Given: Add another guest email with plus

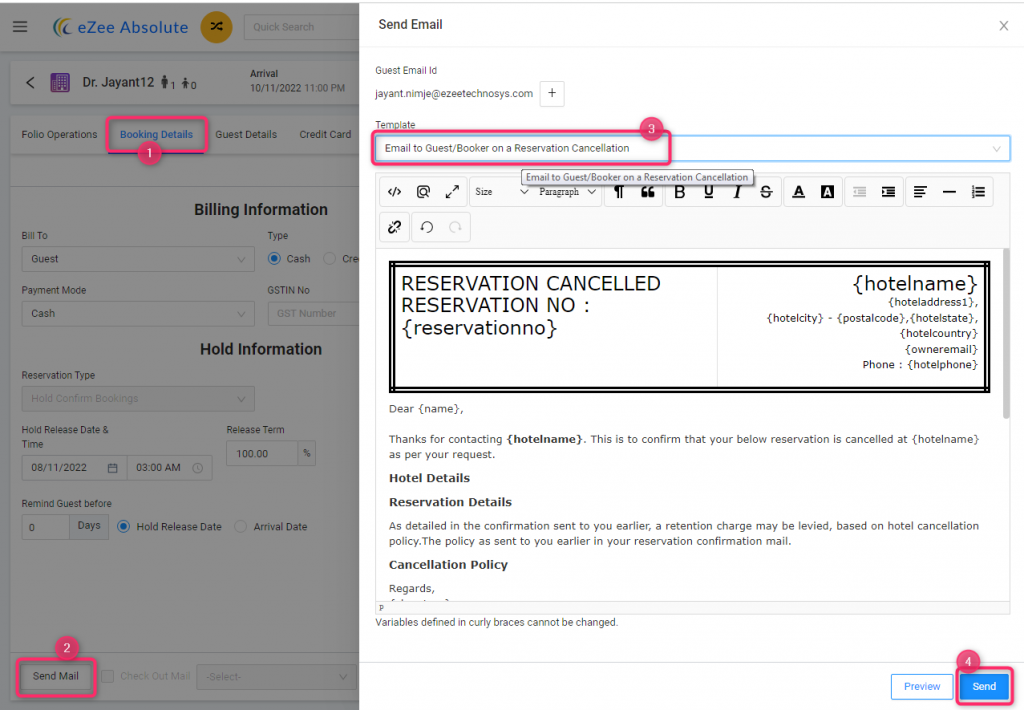Looking at the screenshot, I should tap(552, 93).
